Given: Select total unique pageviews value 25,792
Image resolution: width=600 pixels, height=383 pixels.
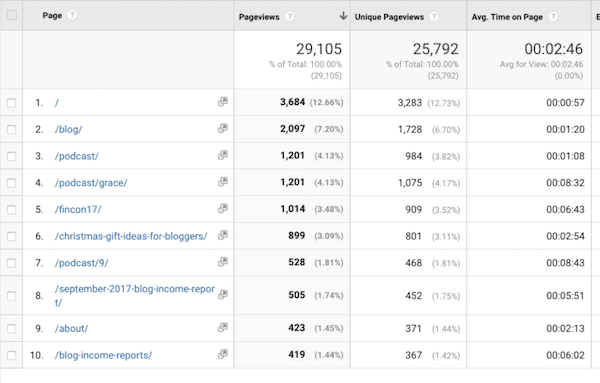Looking at the screenshot, I should click(435, 49).
